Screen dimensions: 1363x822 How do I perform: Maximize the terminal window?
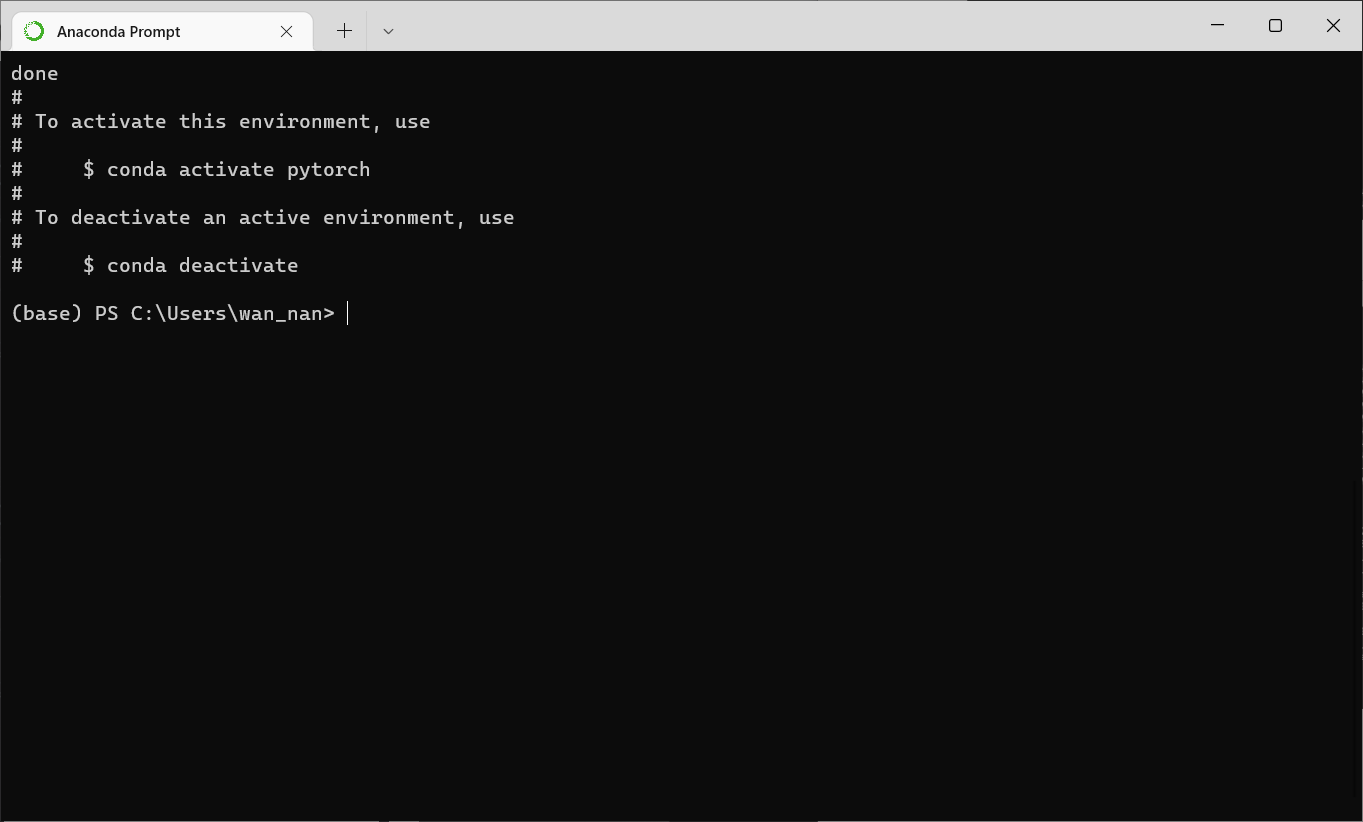1275,25
